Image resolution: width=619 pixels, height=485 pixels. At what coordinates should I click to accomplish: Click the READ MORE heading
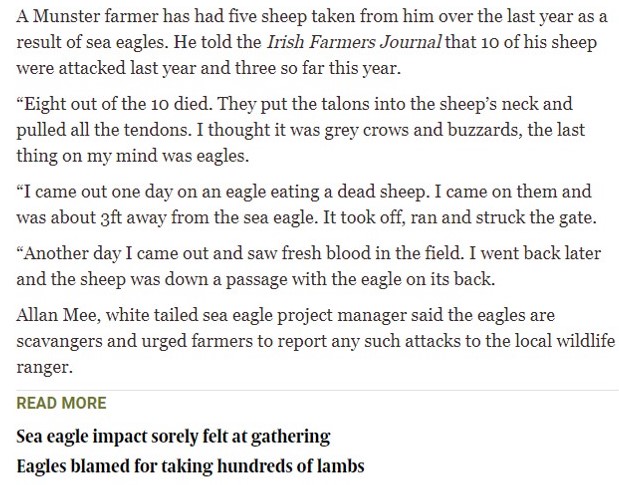[60, 404]
